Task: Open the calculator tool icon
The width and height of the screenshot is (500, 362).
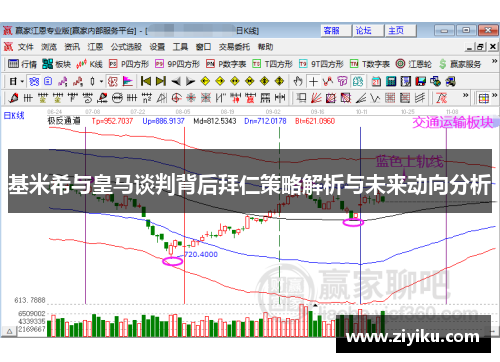Action: [x=391, y=81]
